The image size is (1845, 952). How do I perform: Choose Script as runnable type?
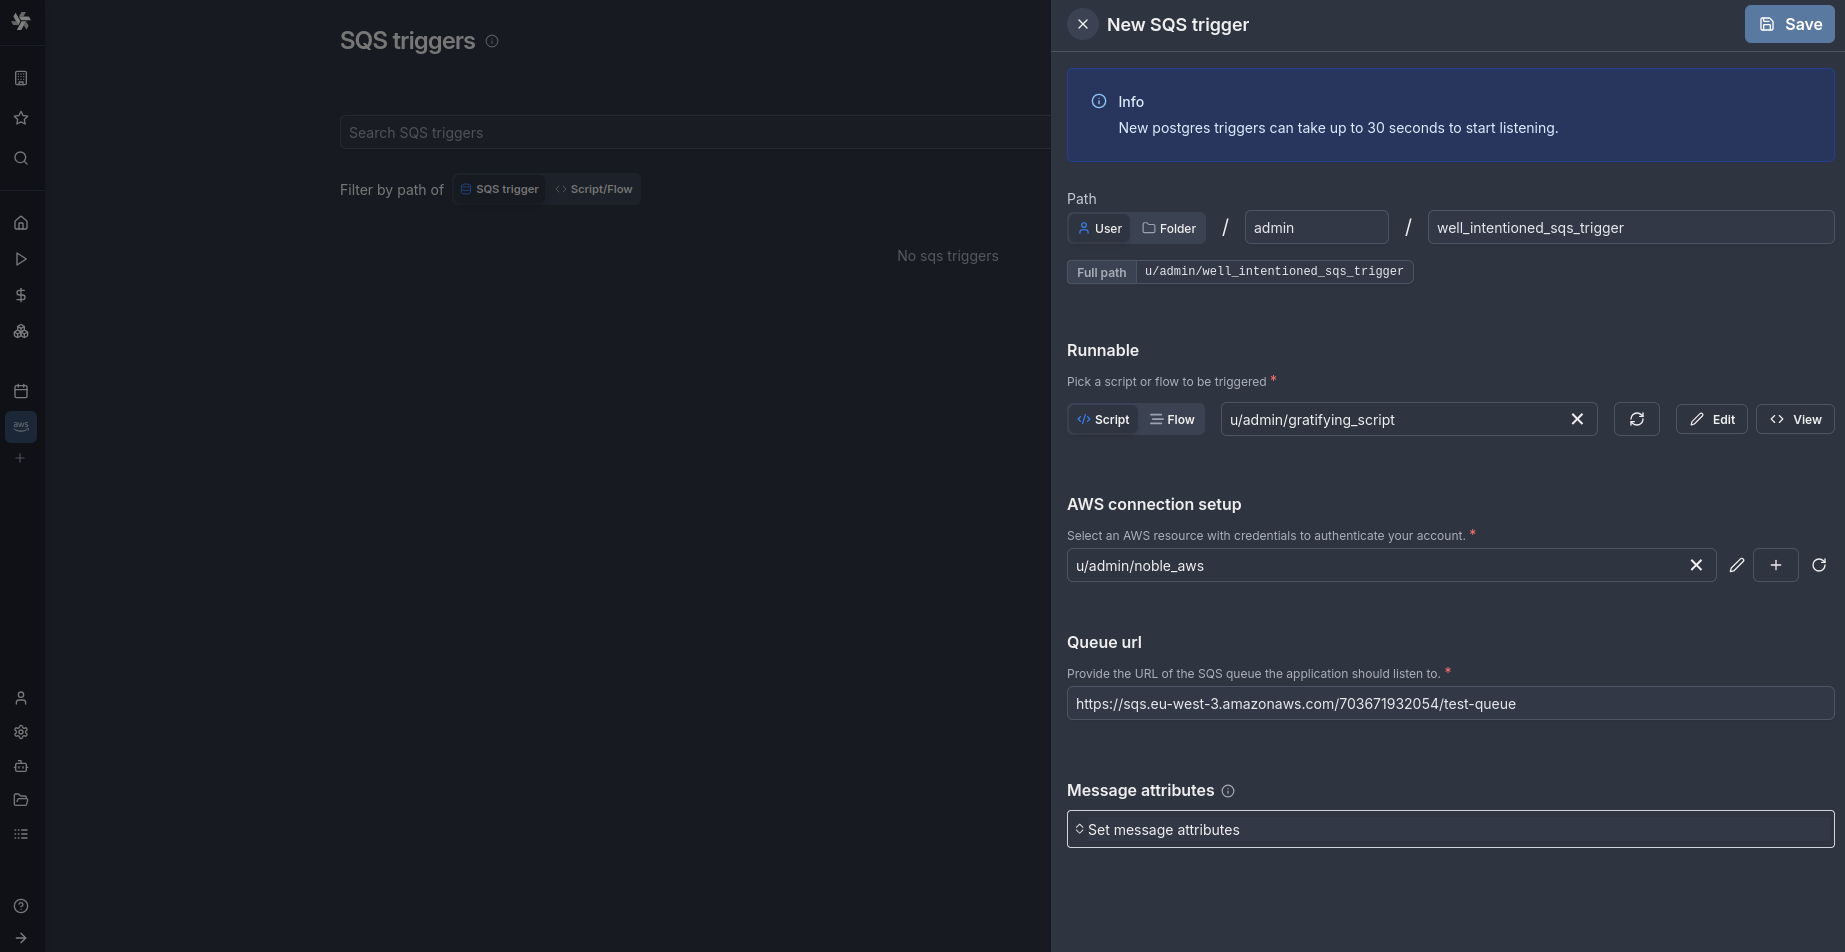tap(1103, 419)
